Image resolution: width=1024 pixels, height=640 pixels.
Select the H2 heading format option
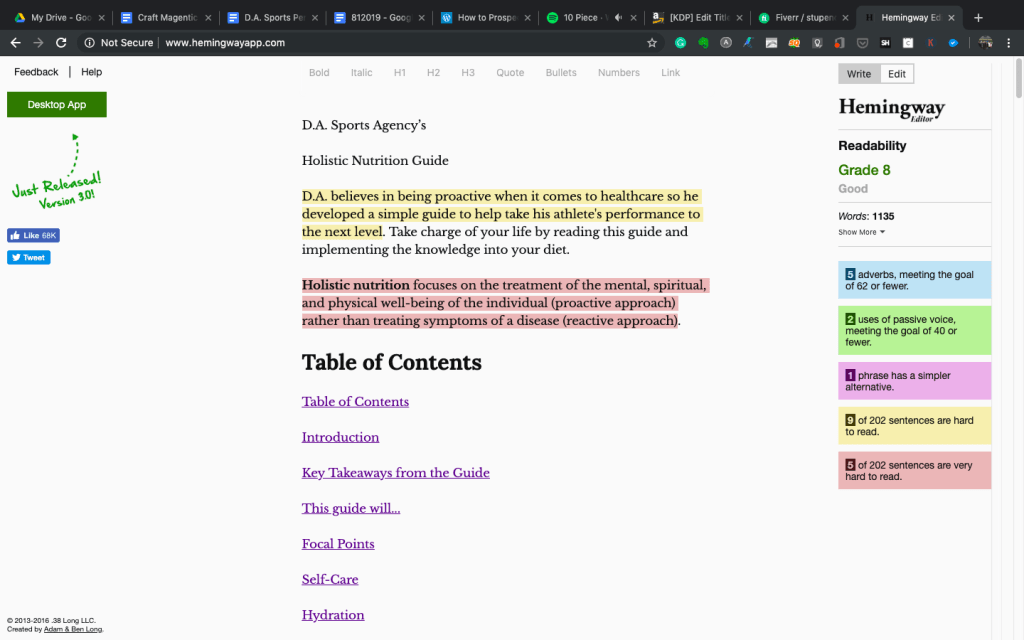pyautogui.click(x=433, y=73)
